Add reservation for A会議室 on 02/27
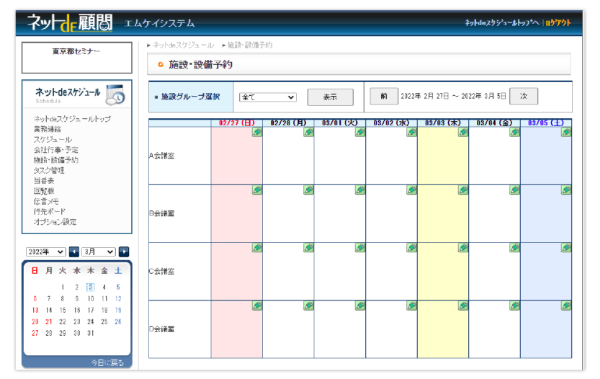 pos(257,132)
